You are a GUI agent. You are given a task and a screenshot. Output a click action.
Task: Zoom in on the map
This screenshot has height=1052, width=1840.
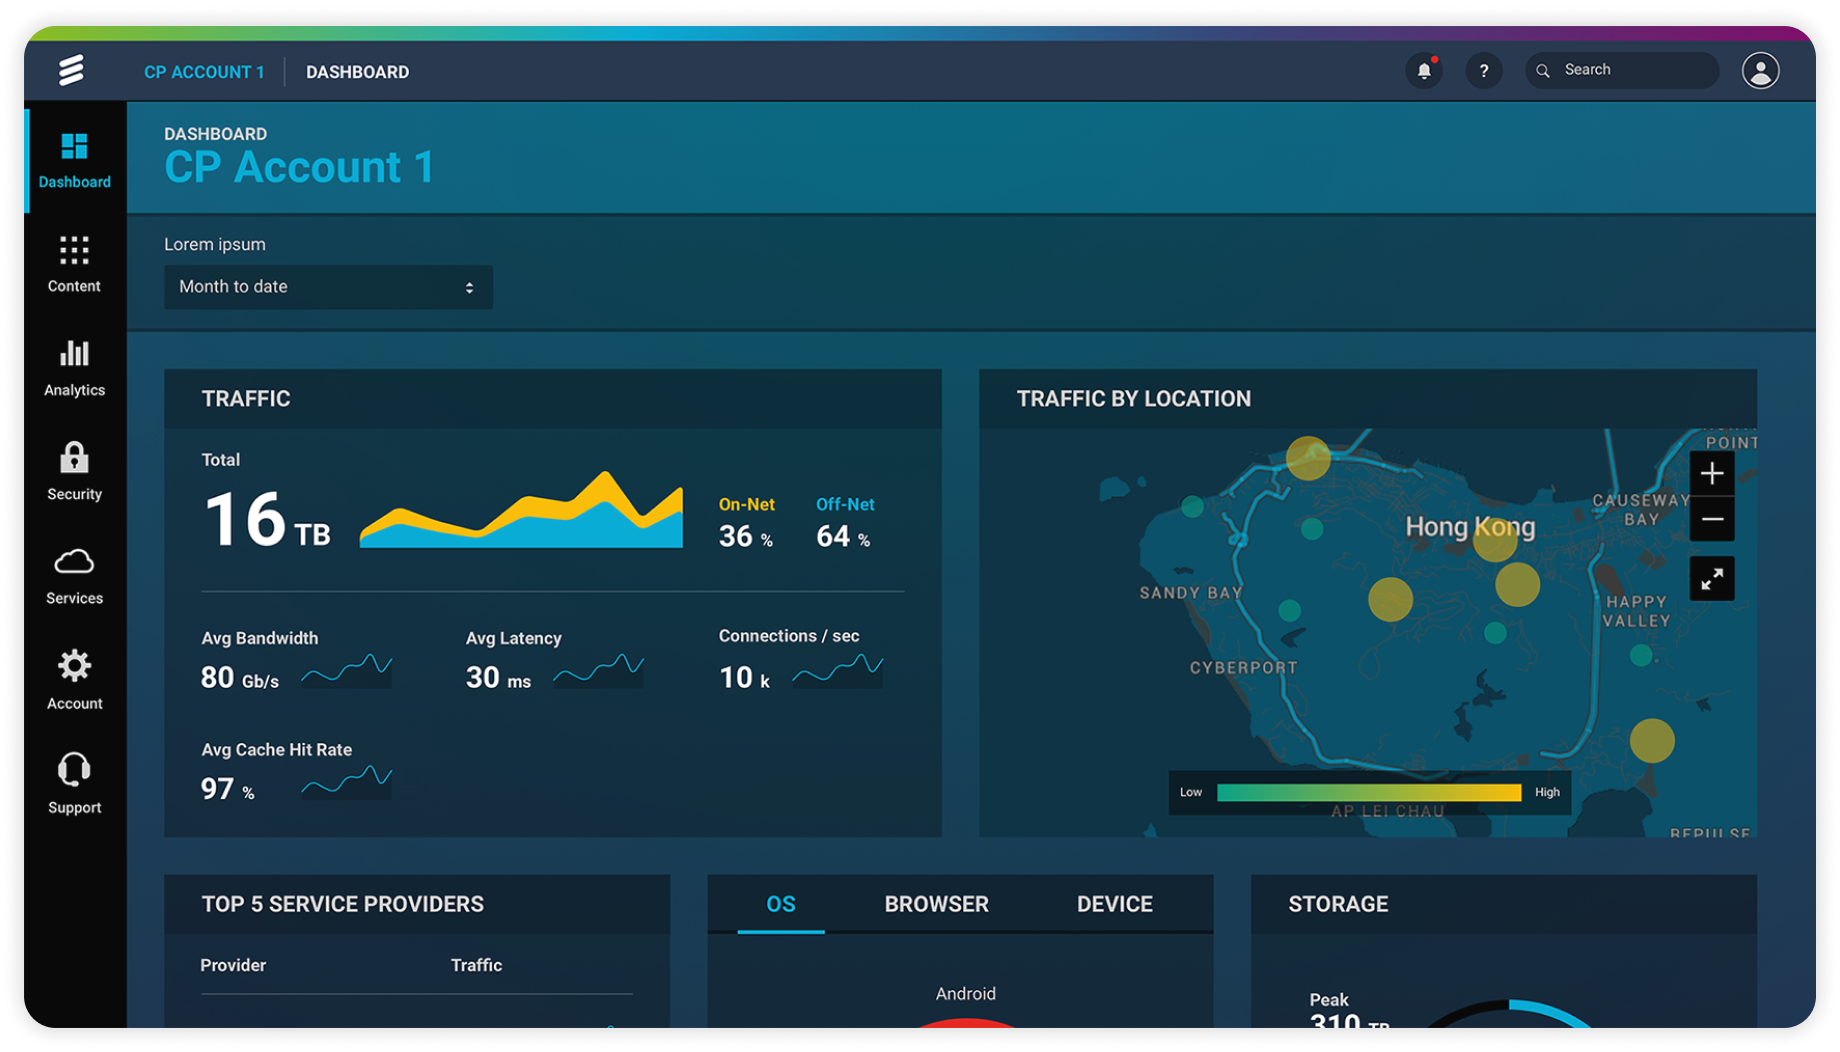point(1712,473)
